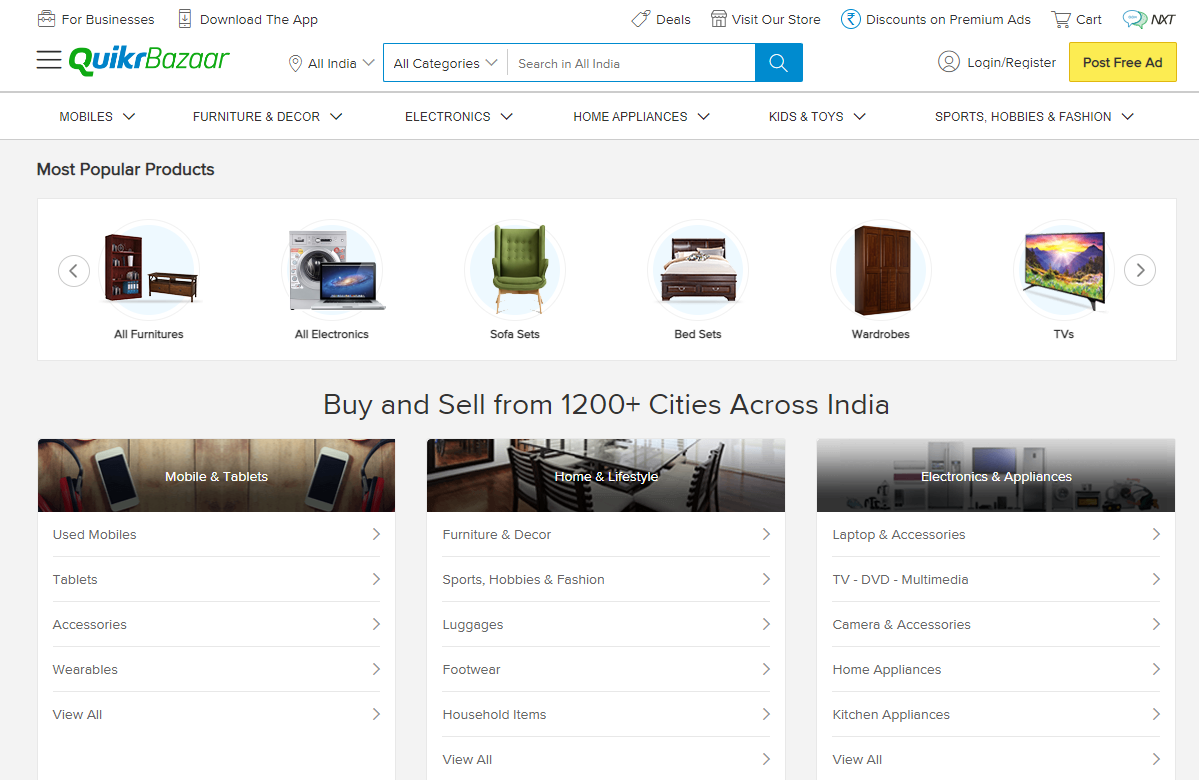This screenshot has height=780, width=1199.
Task: Open the Wardrobes image
Action: point(881,269)
